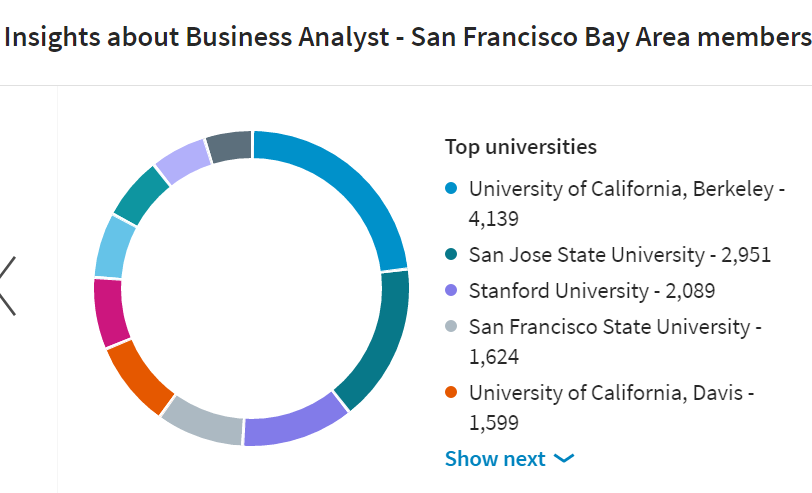Screen dimensions: 812x493
Task: Click the lavender donut segment near top
Action: (x=181, y=161)
